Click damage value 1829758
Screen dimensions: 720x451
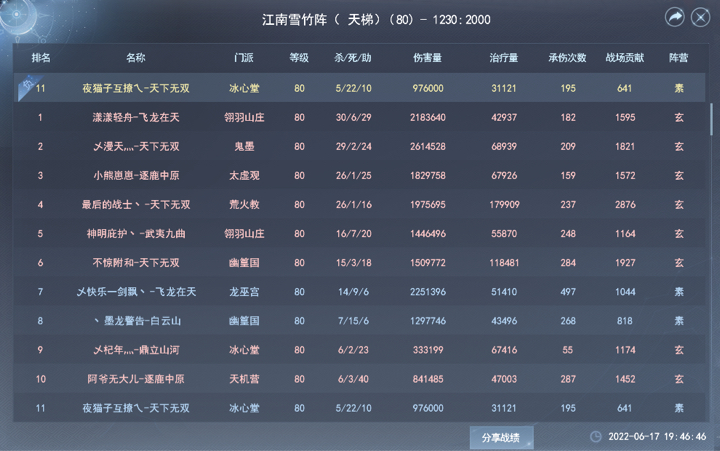(428, 175)
